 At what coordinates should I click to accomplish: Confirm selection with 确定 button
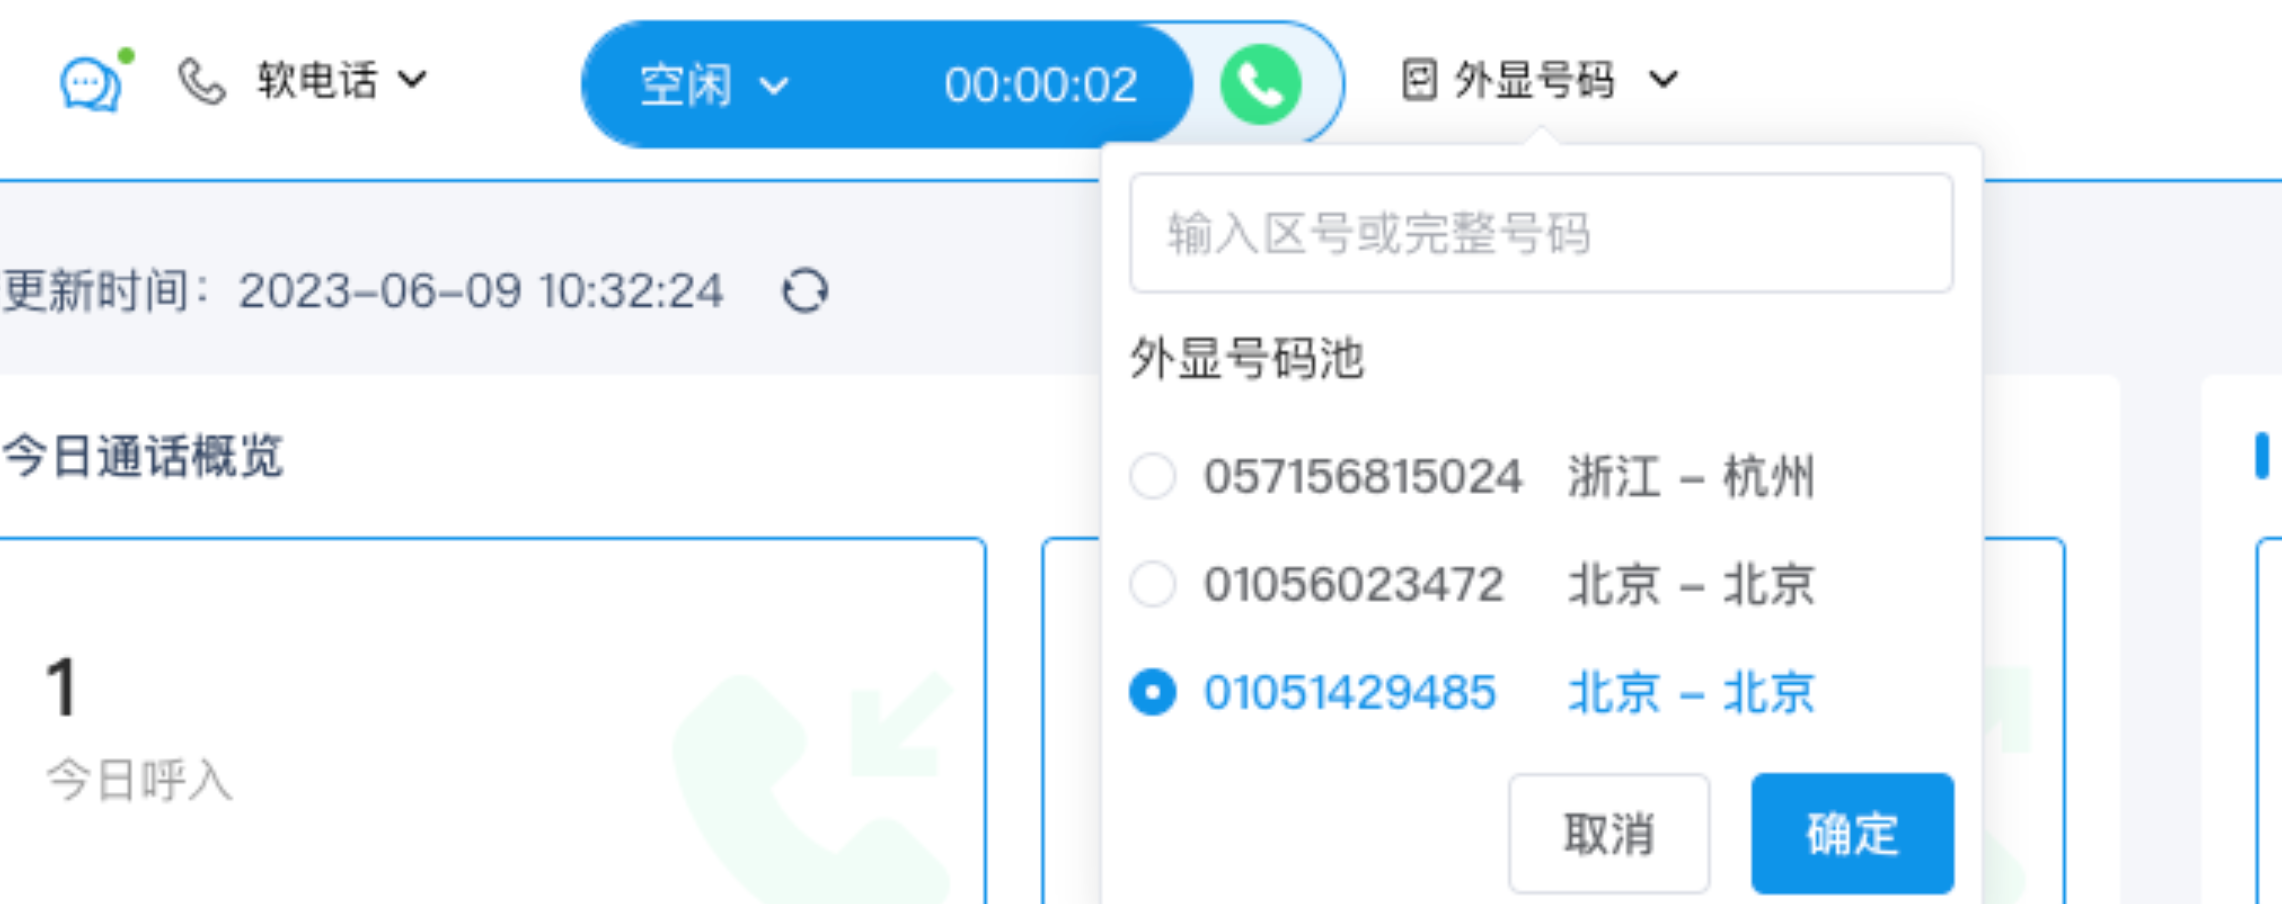1852,833
